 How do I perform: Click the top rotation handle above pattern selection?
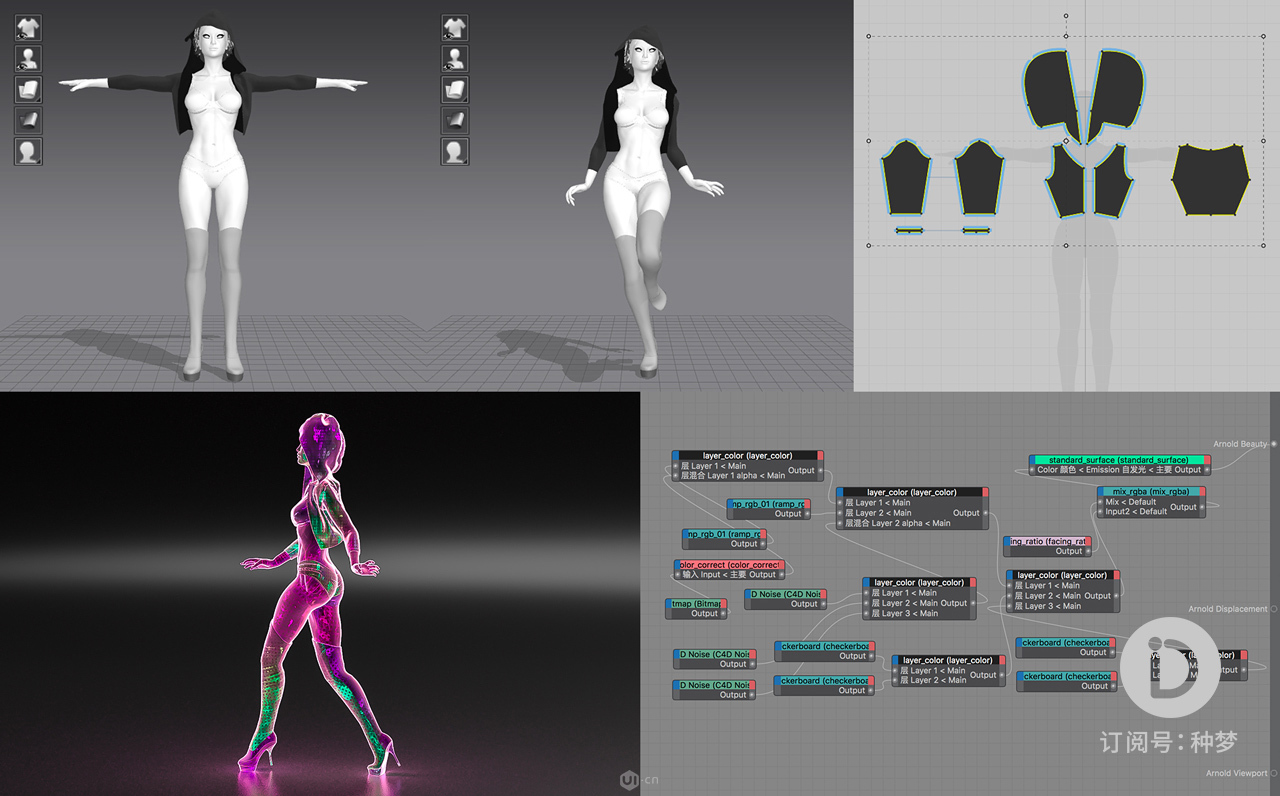1066,17
